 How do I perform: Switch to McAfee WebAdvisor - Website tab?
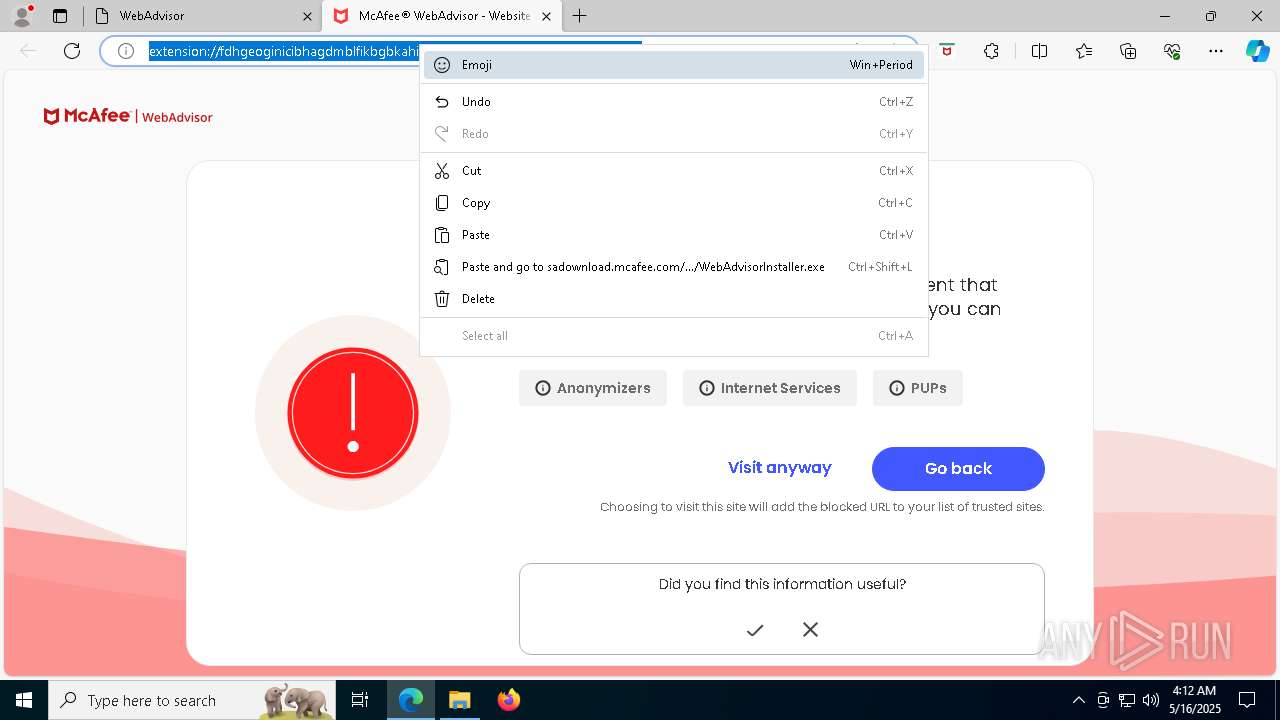coord(441,16)
